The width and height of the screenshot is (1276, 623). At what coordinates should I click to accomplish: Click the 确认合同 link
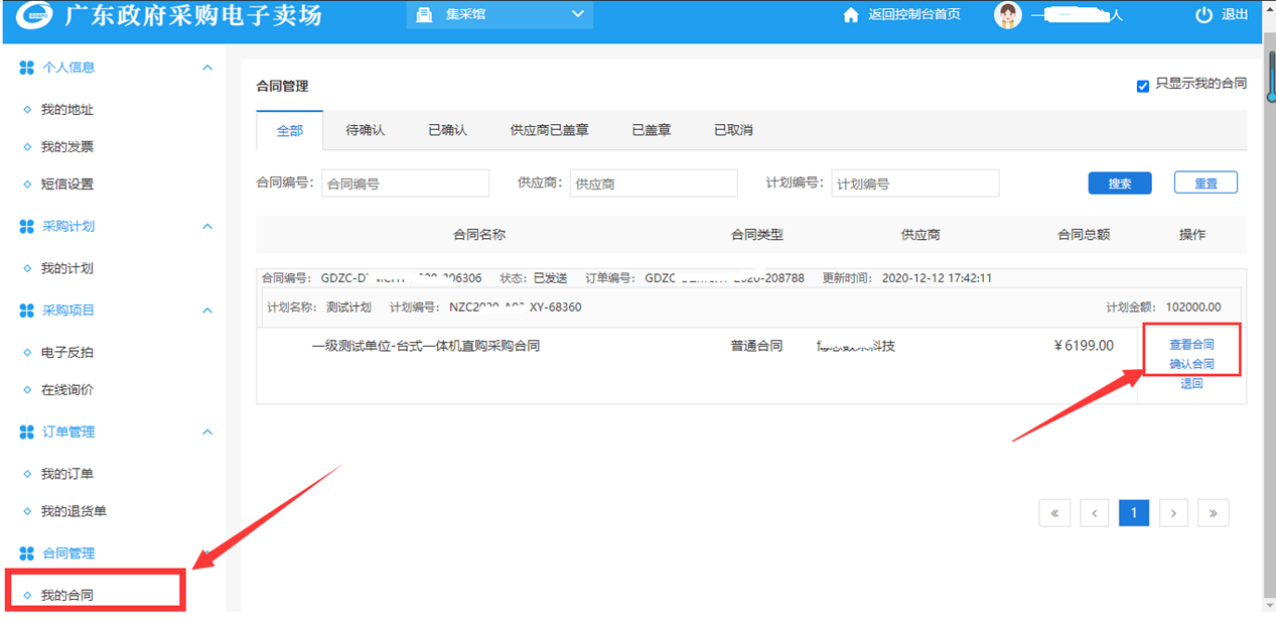pyautogui.click(x=1191, y=364)
